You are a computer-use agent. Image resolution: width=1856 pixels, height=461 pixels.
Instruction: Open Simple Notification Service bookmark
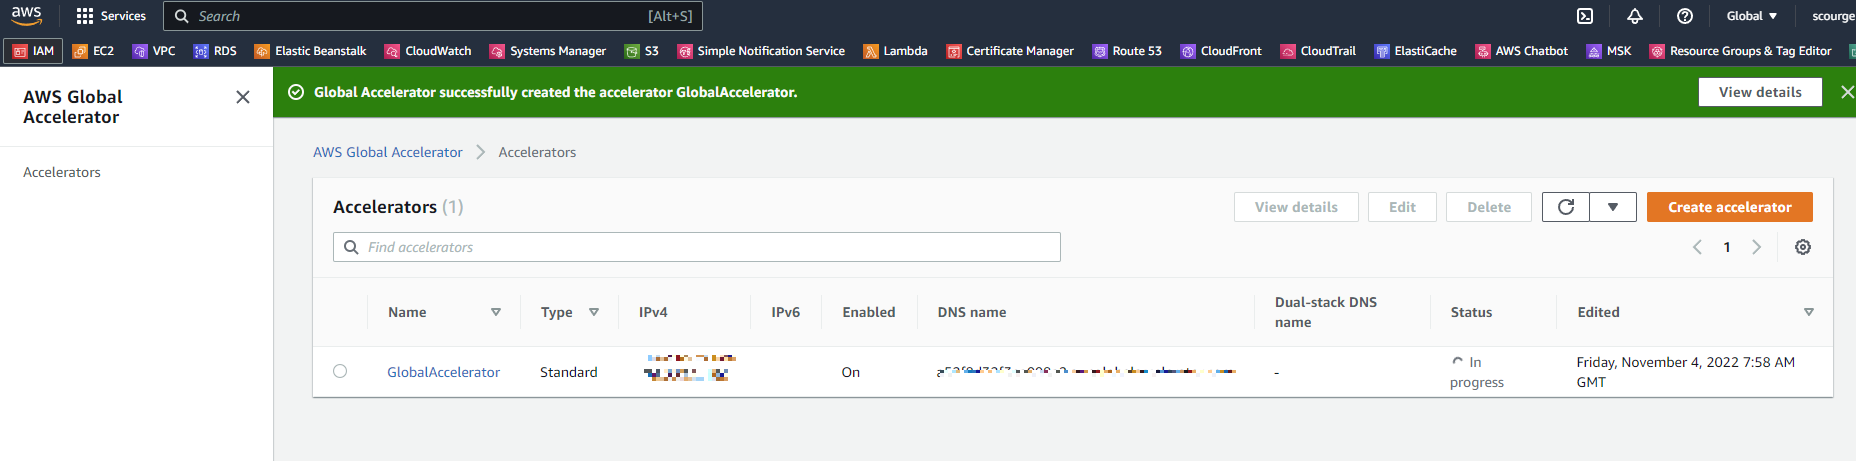point(761,51)
